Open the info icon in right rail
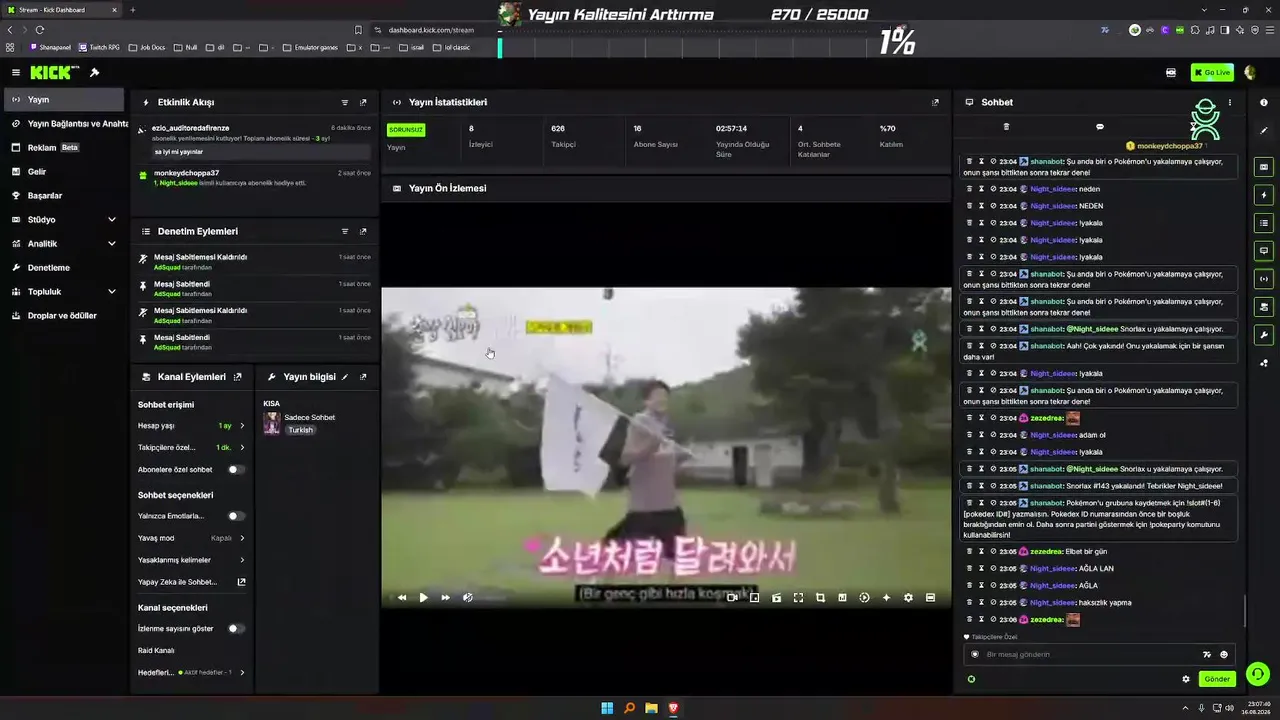This screenshot has width=1280, height=720. (x=1264, y=102)
